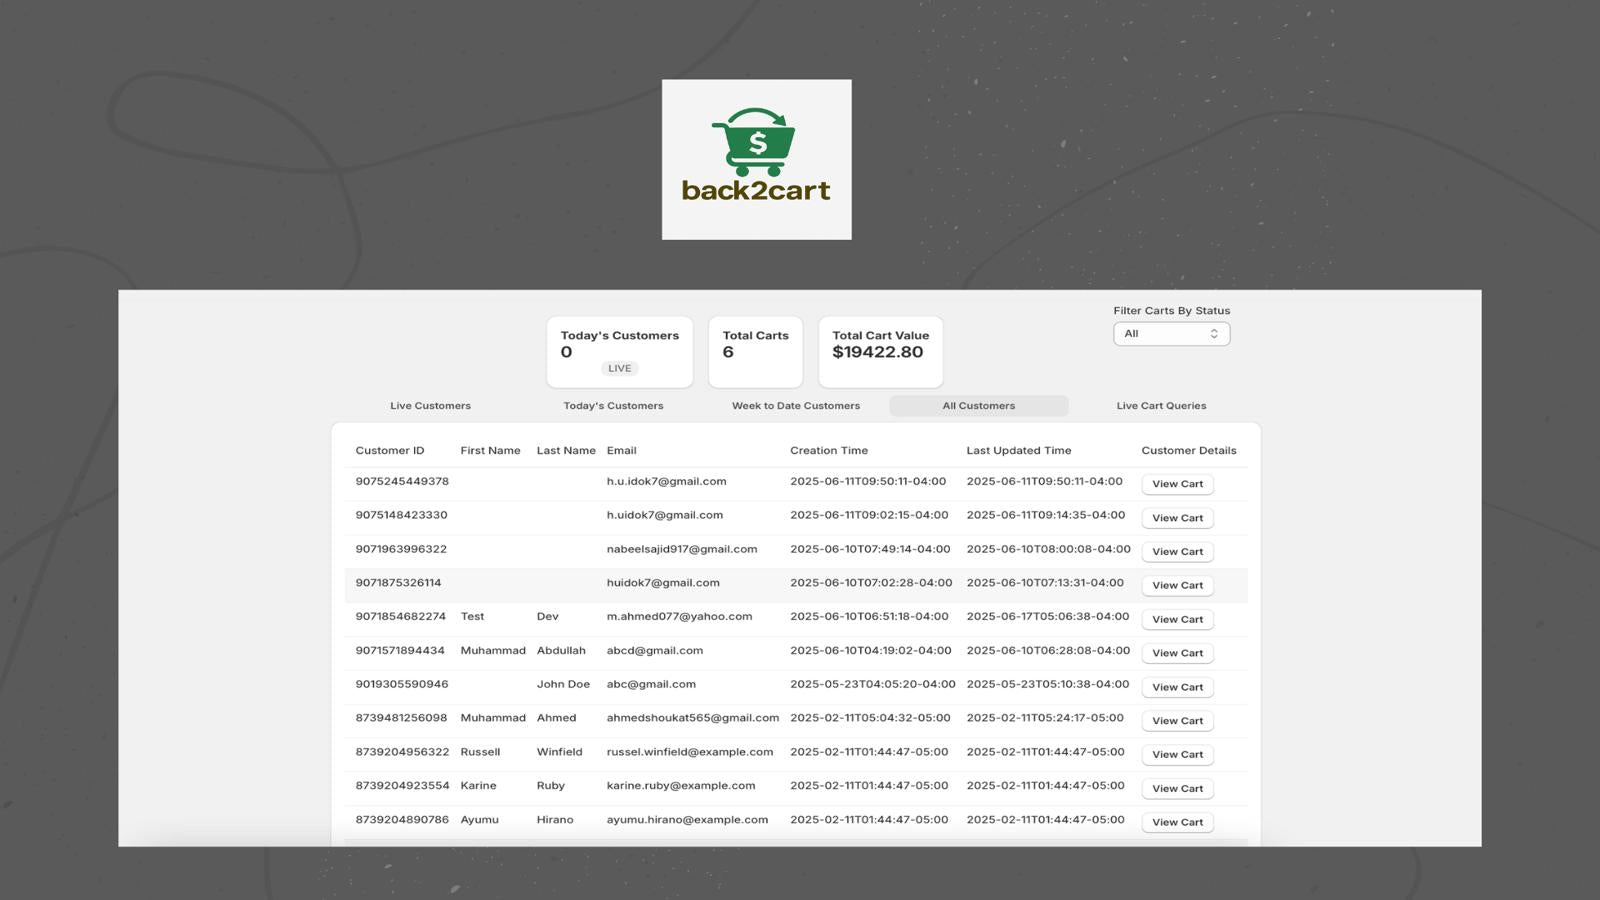The width and height of the screenshot is (1600, 900).
Task: Show the Live Cart Queries tab
Action: tap(1161, 406)
